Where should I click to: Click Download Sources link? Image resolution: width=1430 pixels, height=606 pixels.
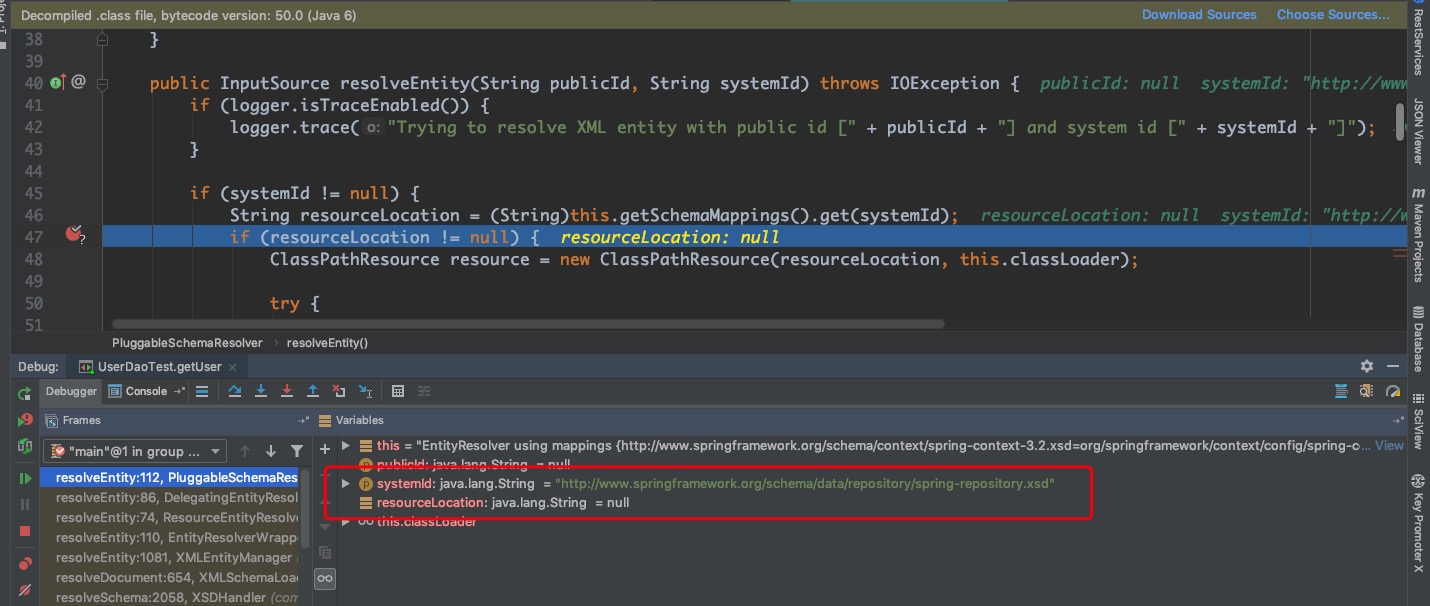[x=1199, y=15]
